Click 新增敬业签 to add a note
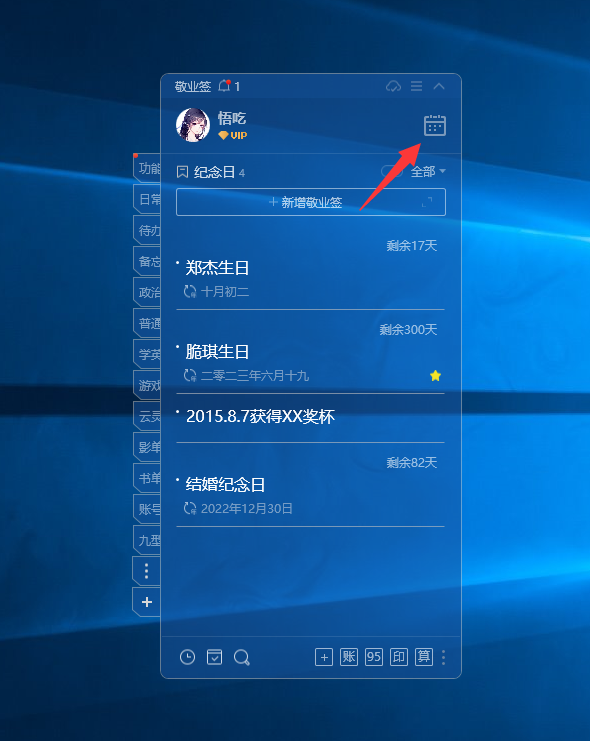This screenshot has height=741, width=590. pyautogui.click(x=311, y=202)
